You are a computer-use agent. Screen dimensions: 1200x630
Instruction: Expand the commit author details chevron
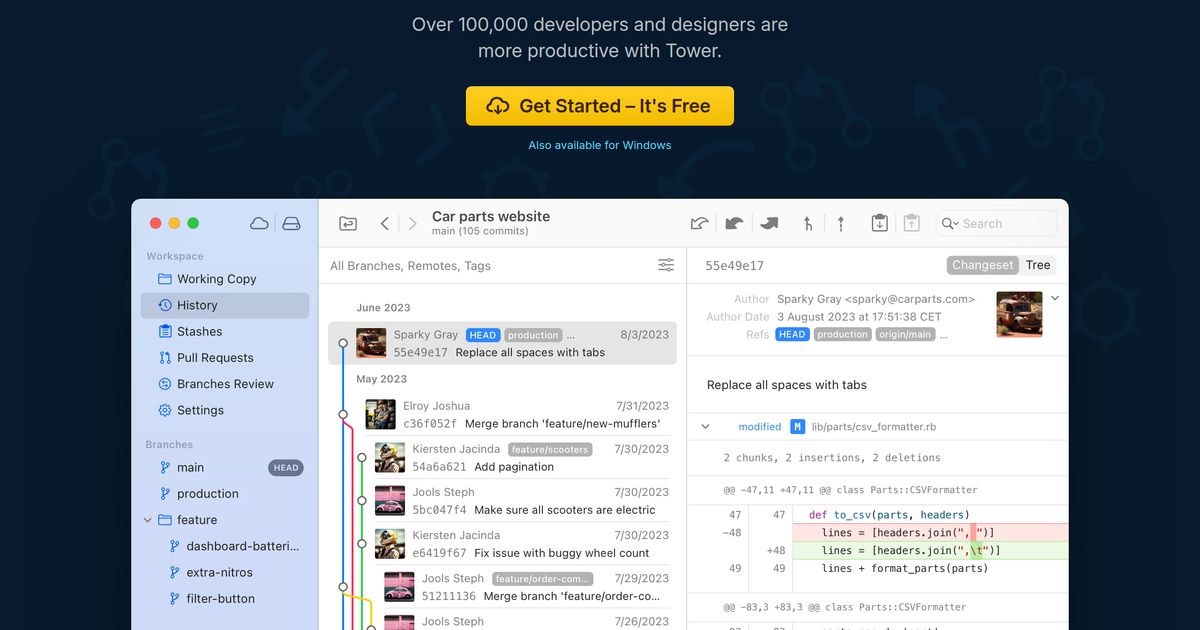1055,297
